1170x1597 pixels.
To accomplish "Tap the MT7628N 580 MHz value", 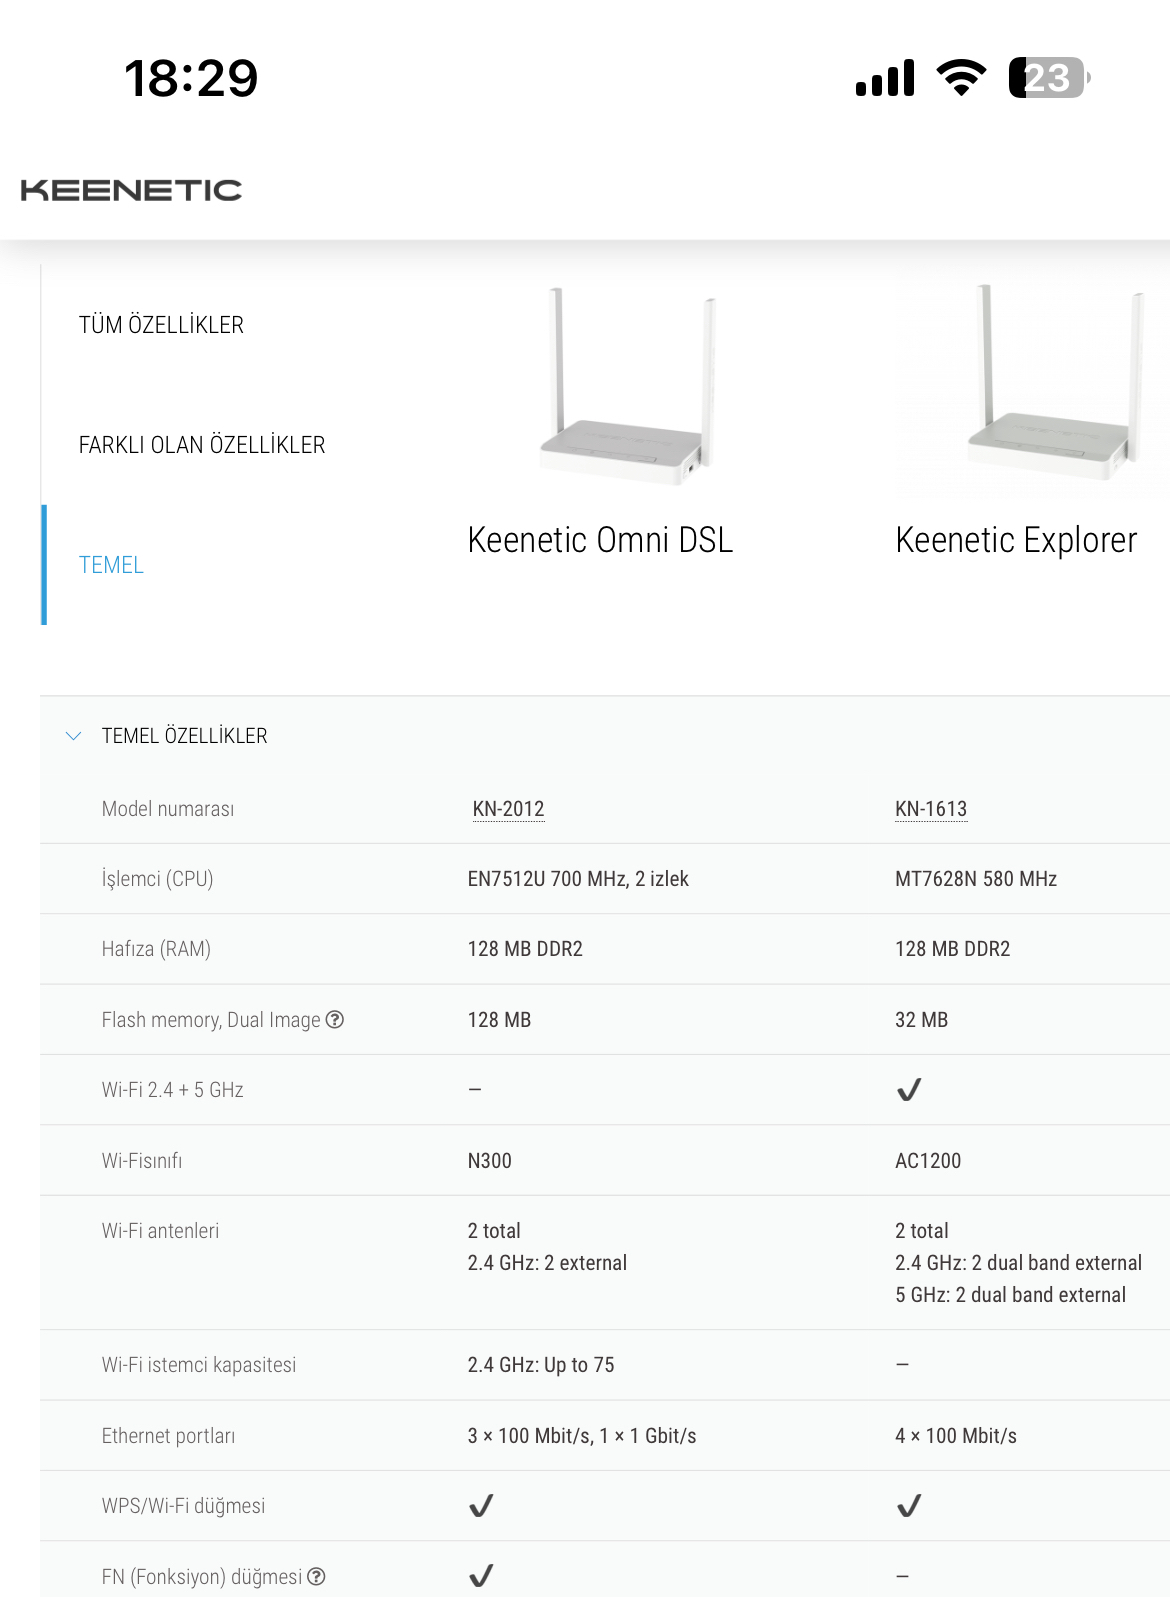I will 976,879.
